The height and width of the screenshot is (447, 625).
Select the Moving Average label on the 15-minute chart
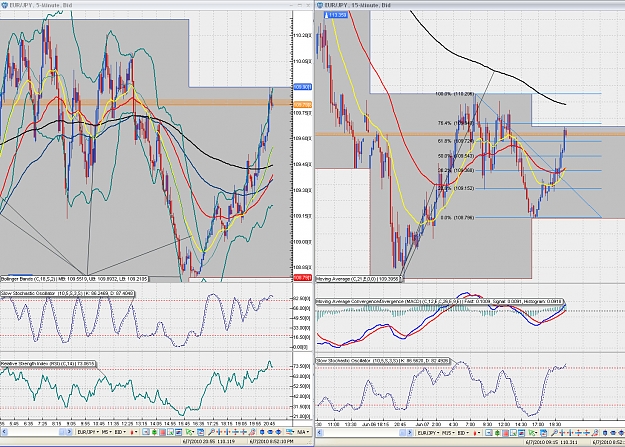[359, 279]
